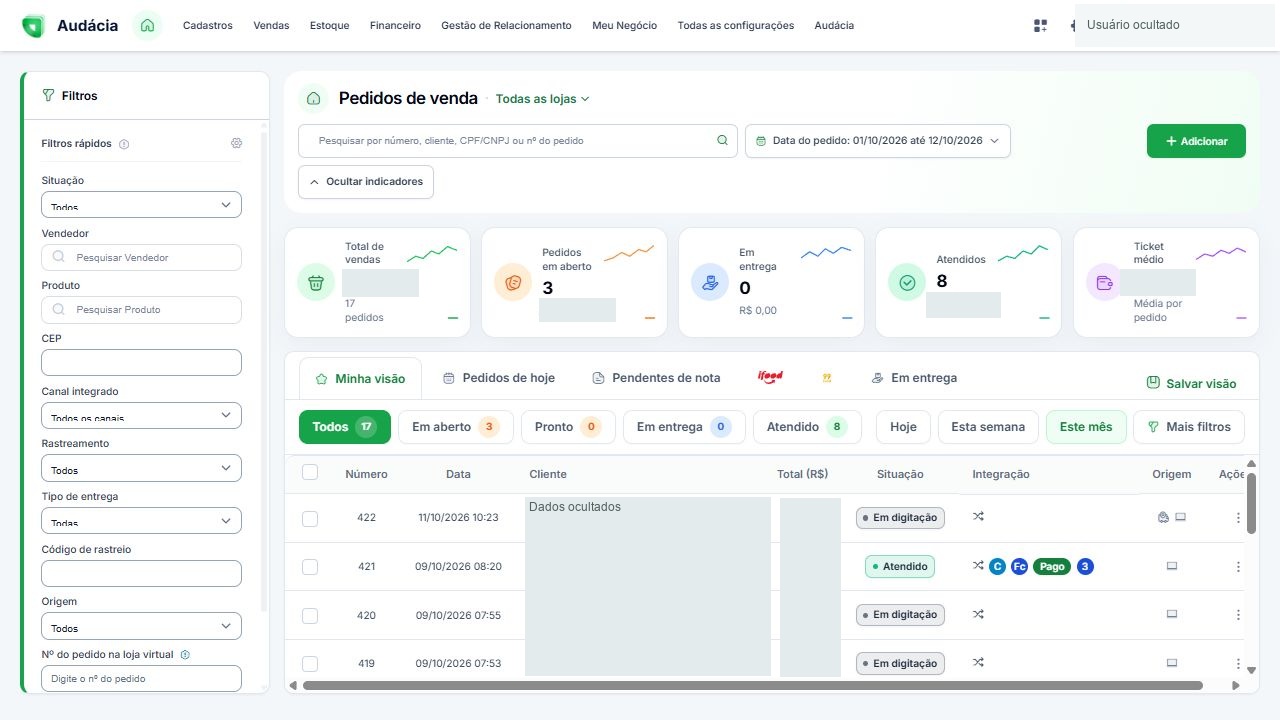Click the Total de vendas basket icon
The width and height of the screenshot is (1280, 720).
[x=316, y=282]
